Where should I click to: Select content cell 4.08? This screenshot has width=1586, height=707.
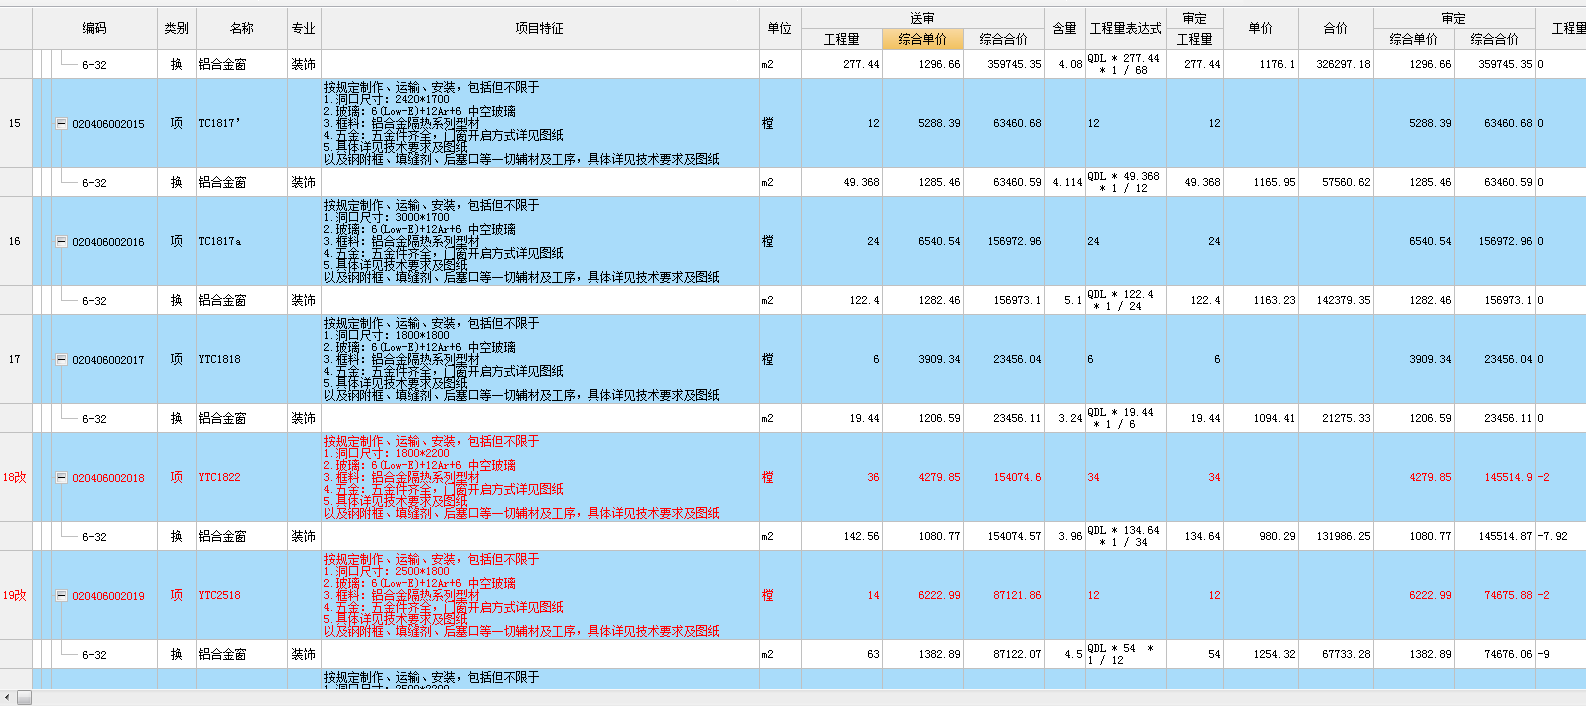point(1065,64)
